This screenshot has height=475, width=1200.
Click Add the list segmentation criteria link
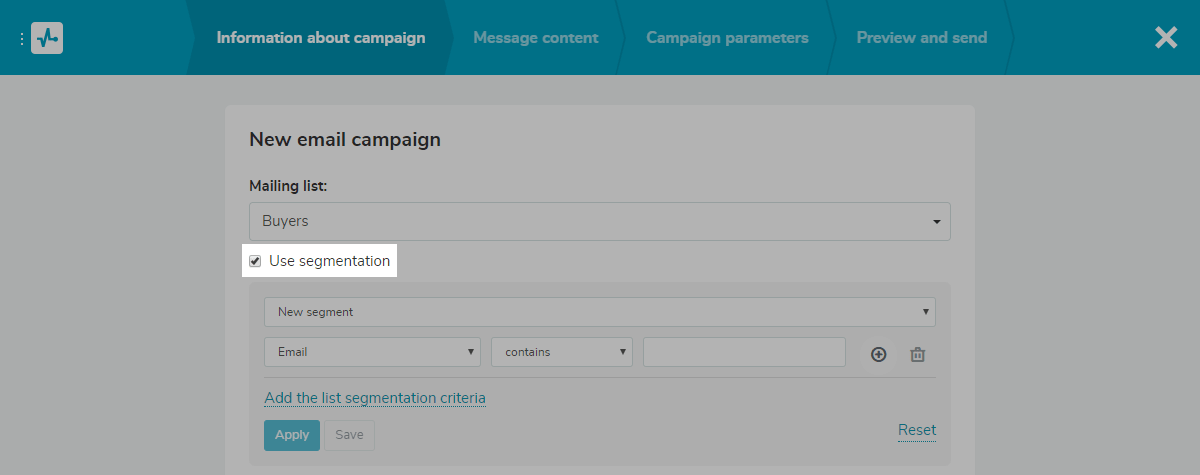coord(375,398)
